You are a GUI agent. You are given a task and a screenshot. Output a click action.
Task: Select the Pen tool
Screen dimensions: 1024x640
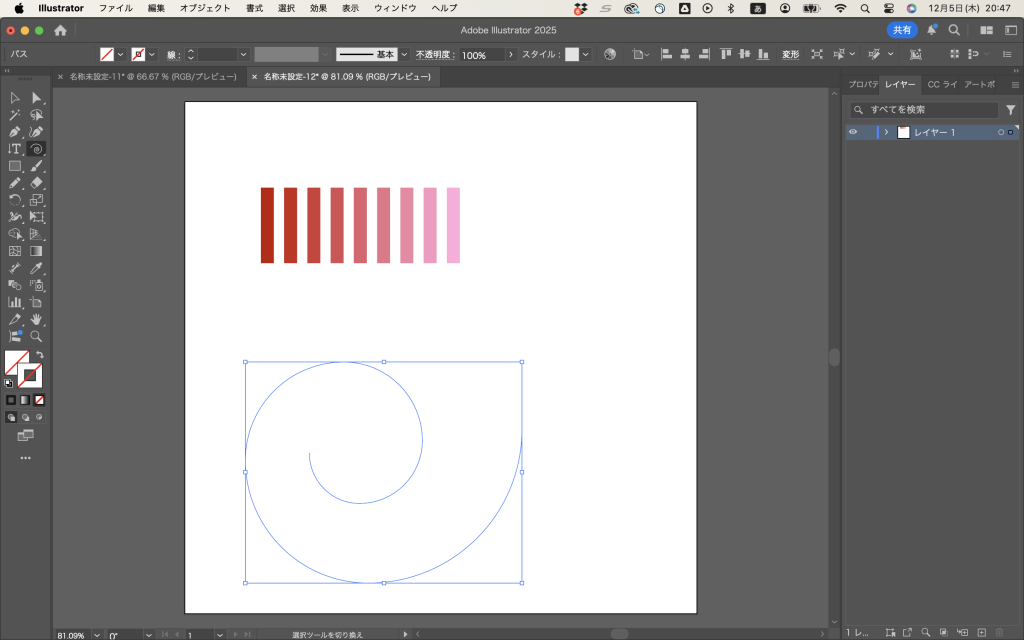(x=15, y=132)
